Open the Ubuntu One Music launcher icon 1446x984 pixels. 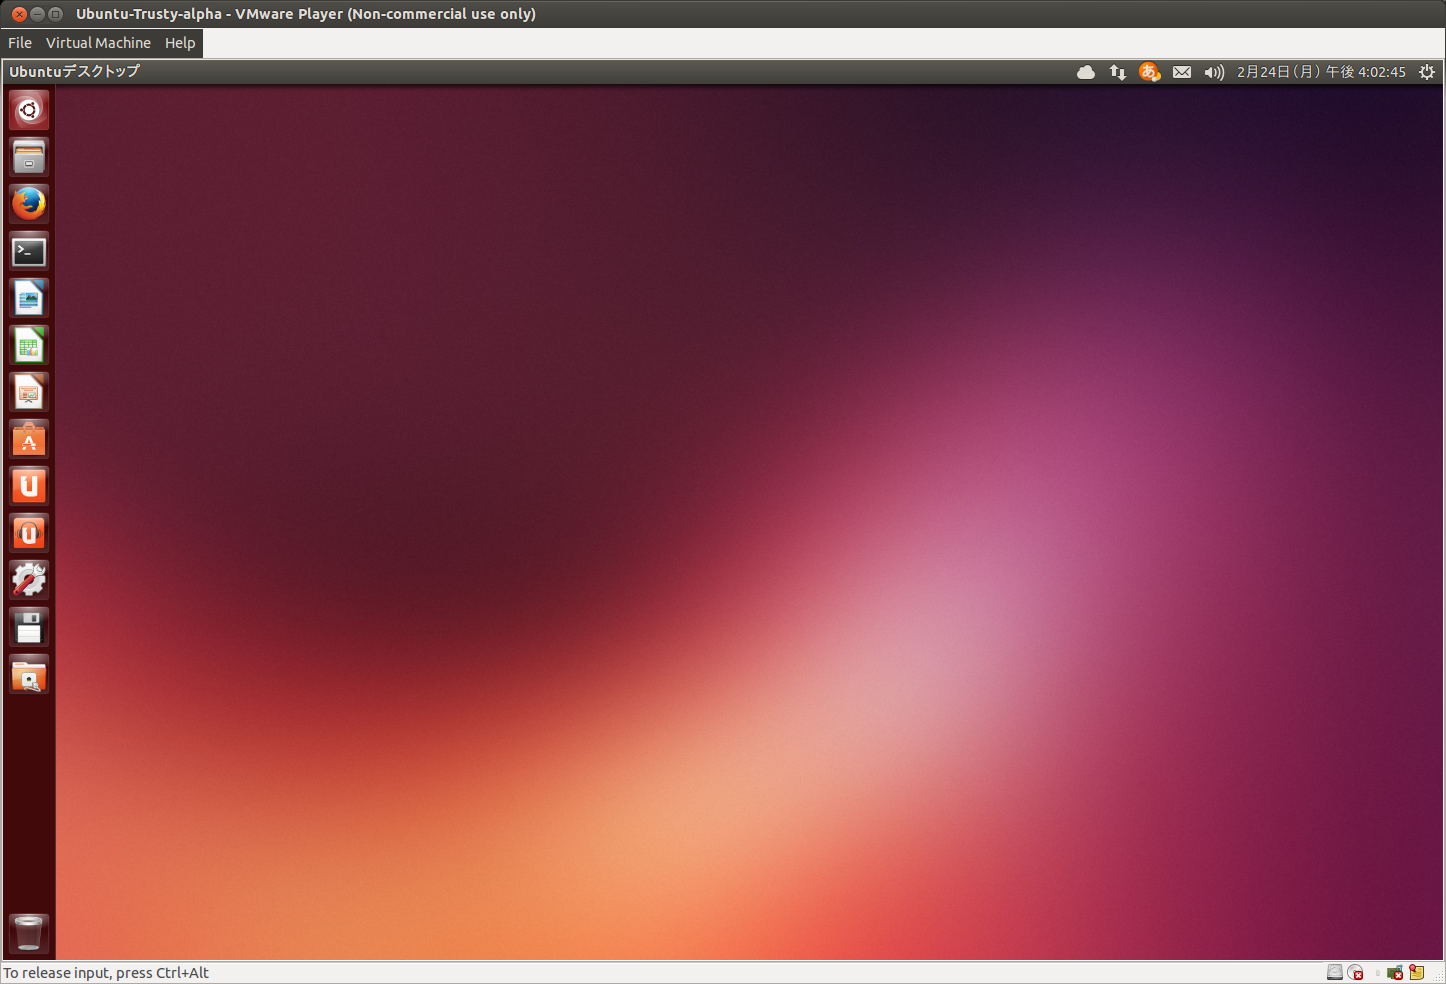[x=29, y=533]
